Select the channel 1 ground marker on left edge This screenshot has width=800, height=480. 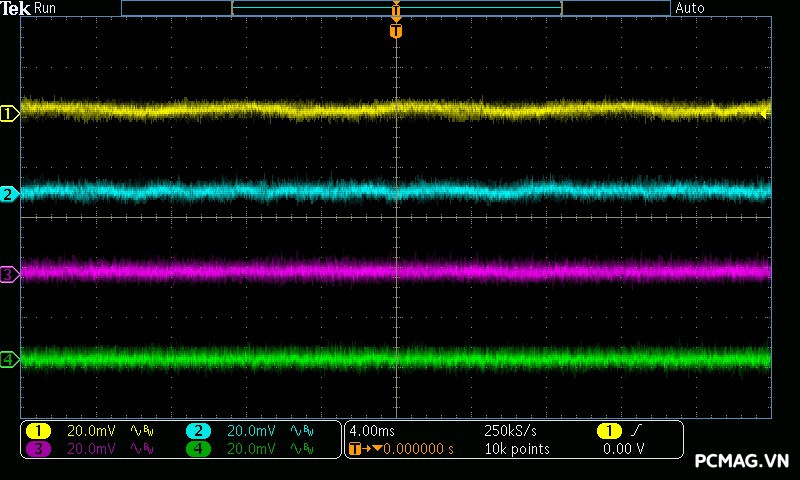[x=9, y=114]
